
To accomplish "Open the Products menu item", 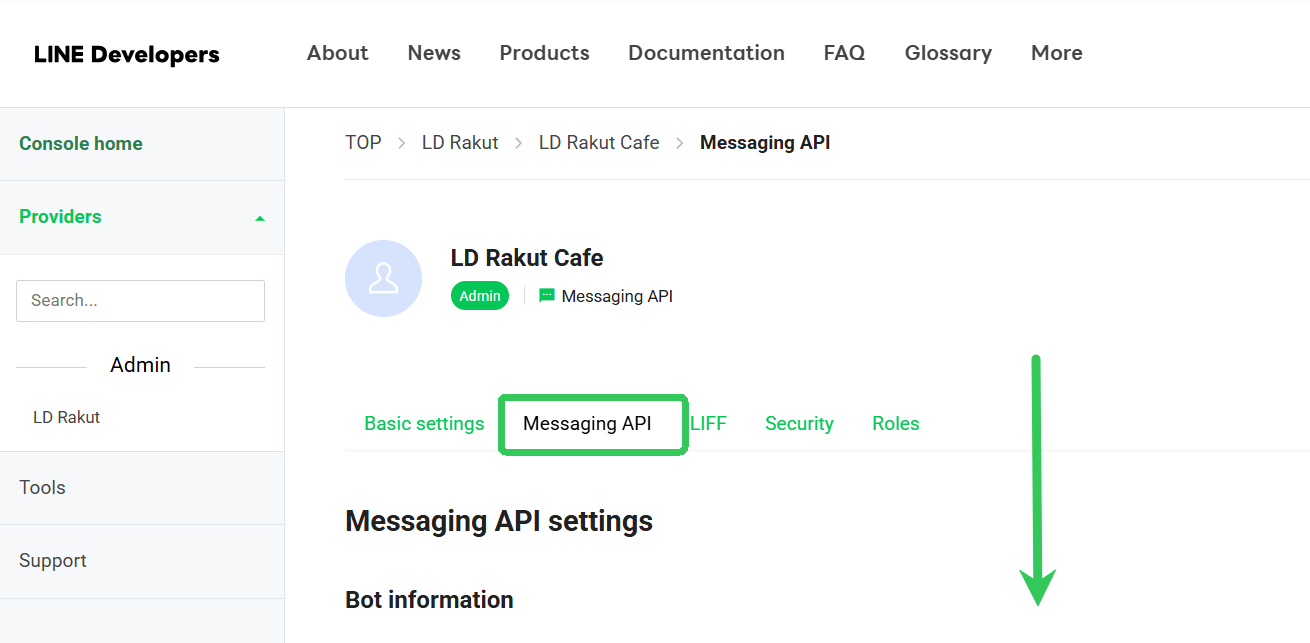I will coord(544,53).
